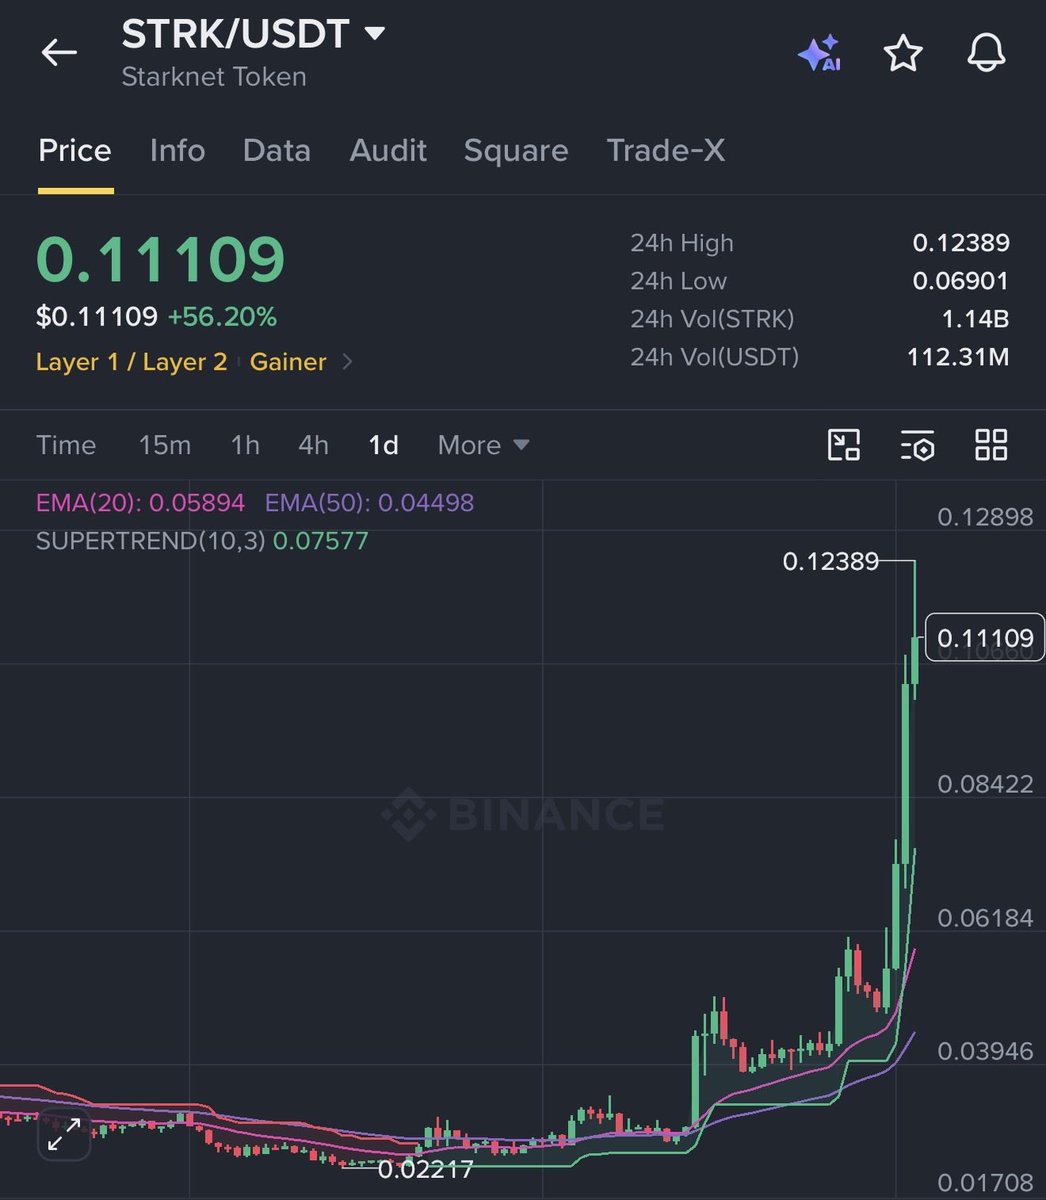Click the 0.08422 price axis label
Viewport: 1046px width, 1200px height.
[x=985, y=784]
